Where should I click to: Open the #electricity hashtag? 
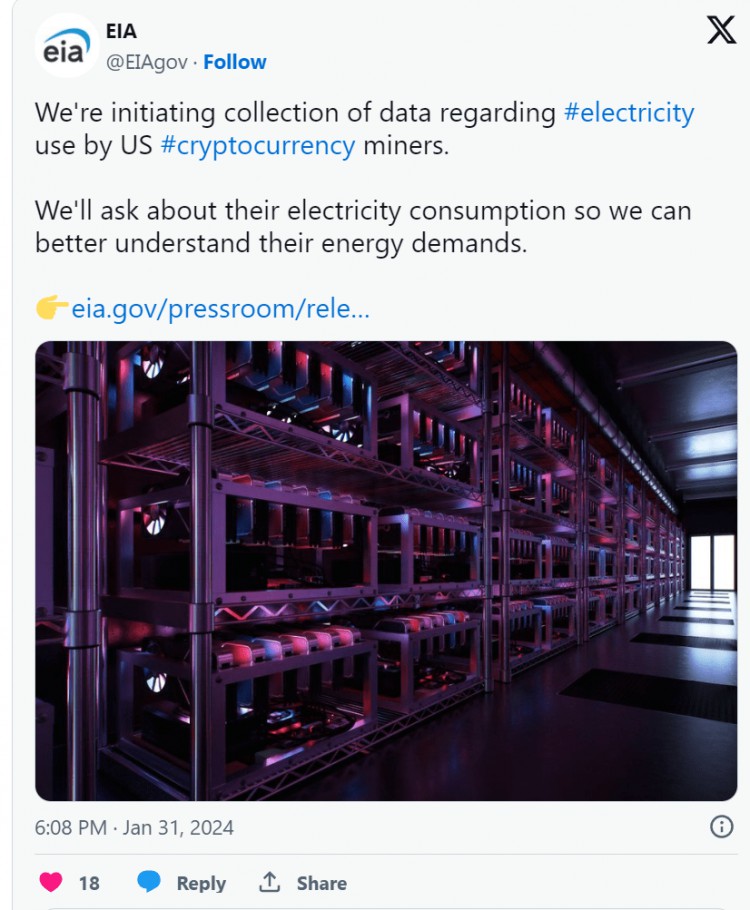coord(629,113)
